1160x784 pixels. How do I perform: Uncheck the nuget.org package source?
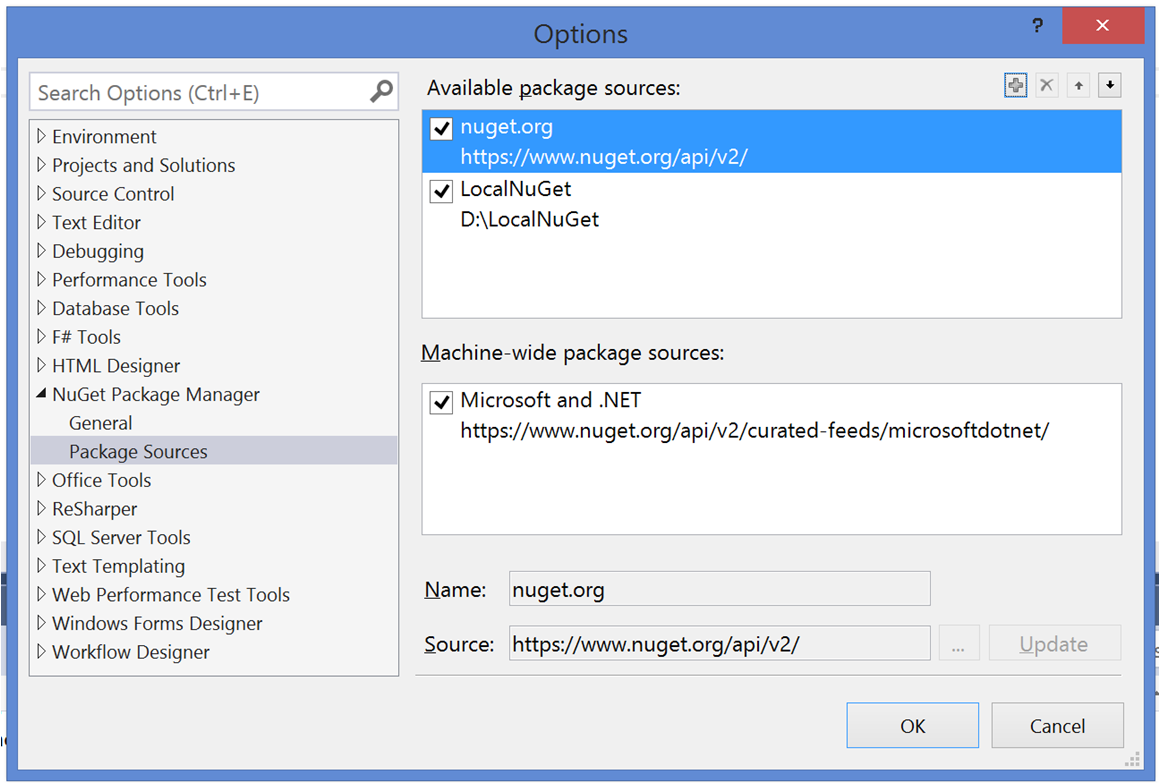[441, 129]
